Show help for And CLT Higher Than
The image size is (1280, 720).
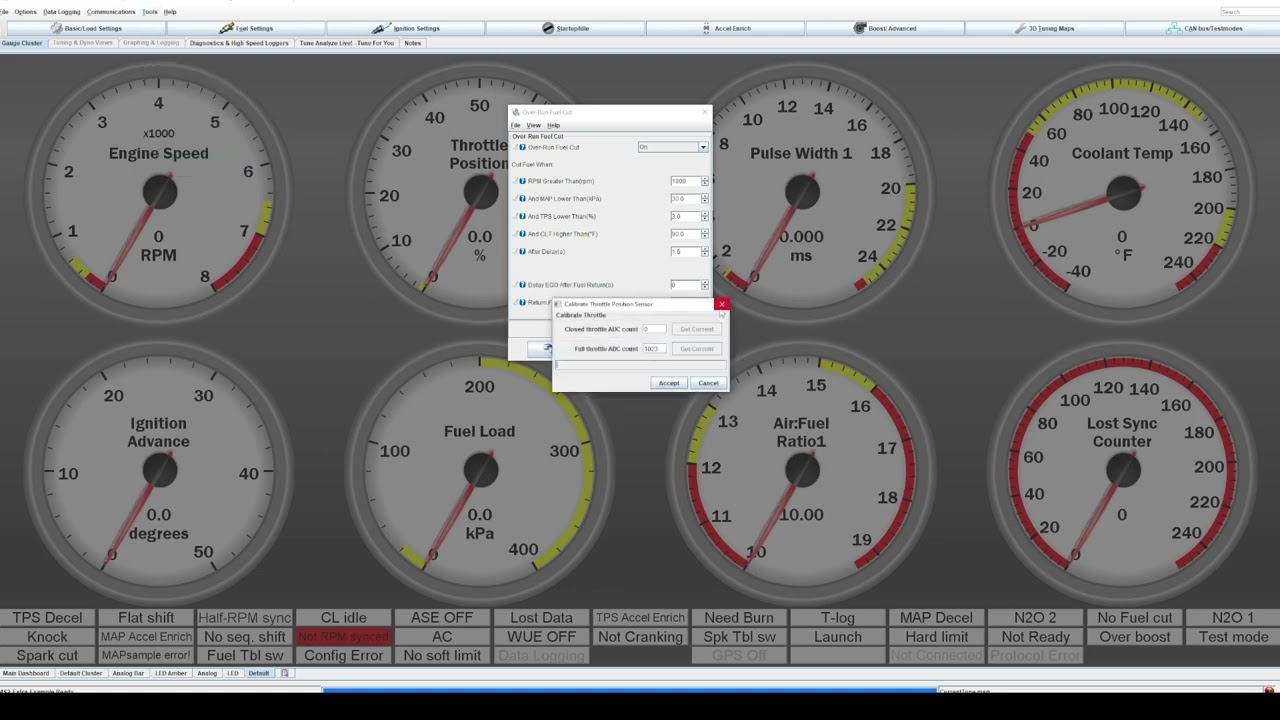coord(522,233)
